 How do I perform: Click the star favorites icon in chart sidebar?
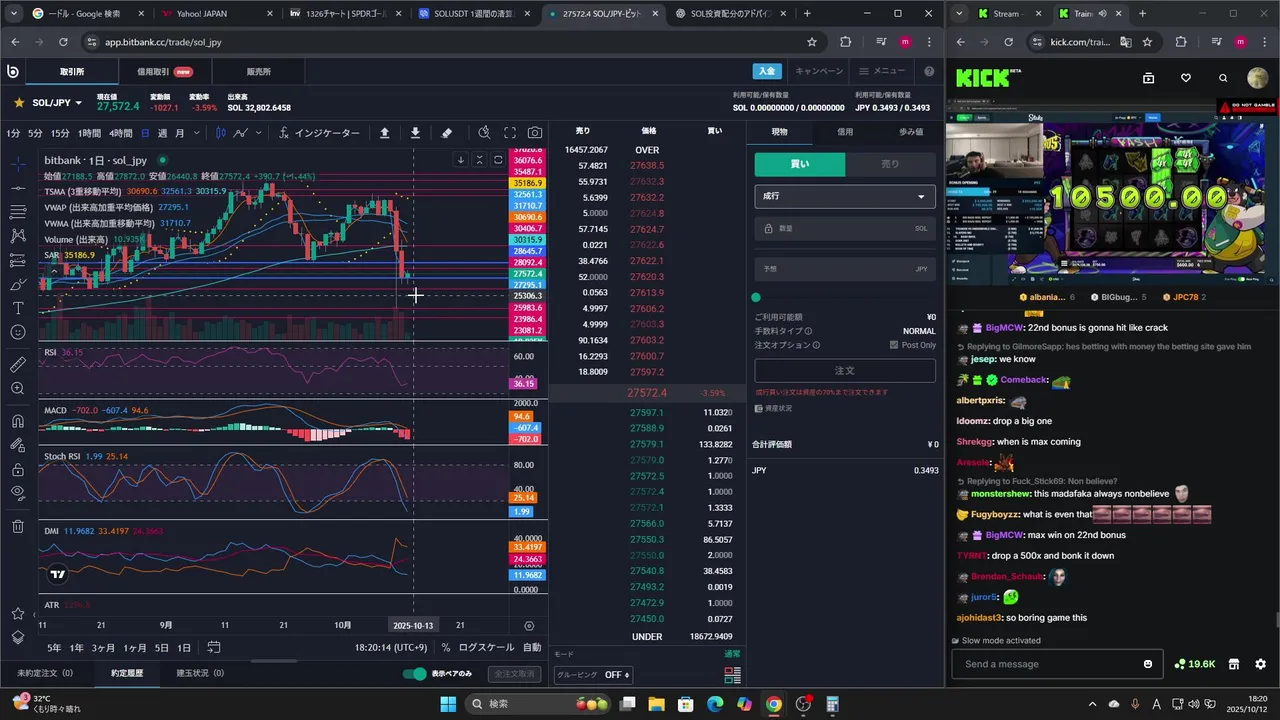pos(18,613)
